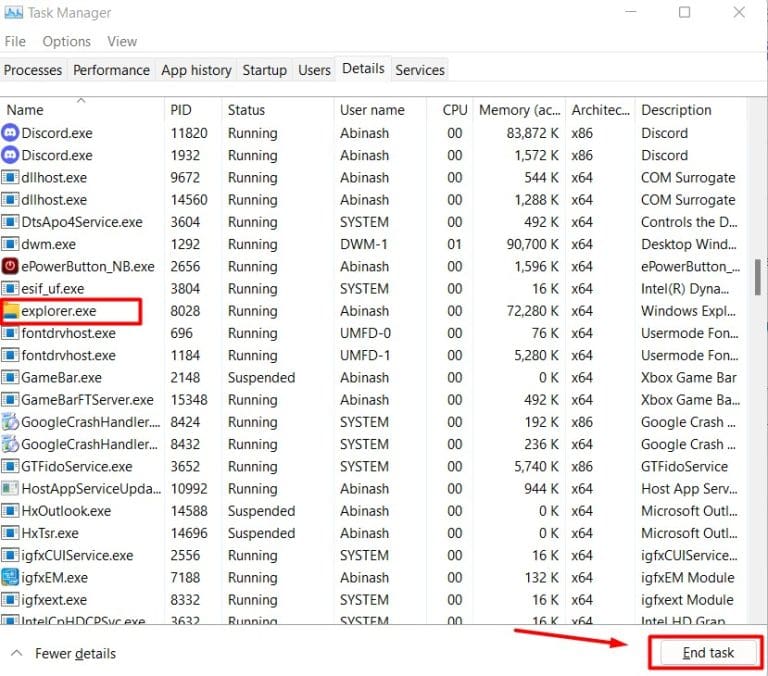Click the red ePowerButton_NB.exe icon
The width and height of the screenshot is (768, 676).
coord(11,267)
